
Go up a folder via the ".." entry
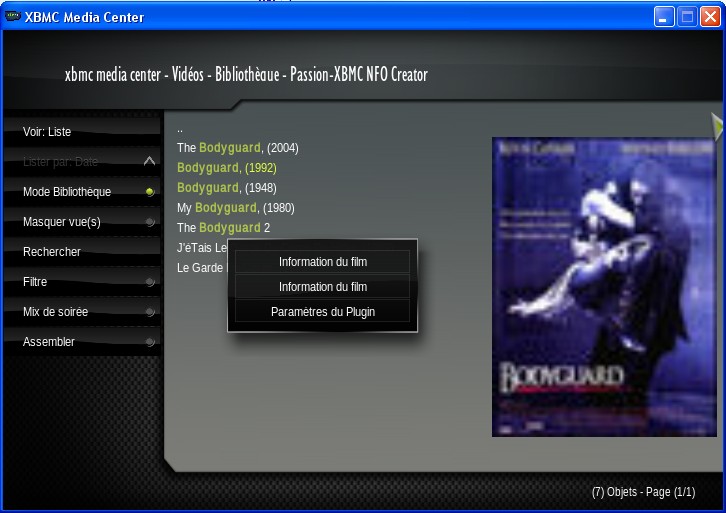tap(180, 129)
